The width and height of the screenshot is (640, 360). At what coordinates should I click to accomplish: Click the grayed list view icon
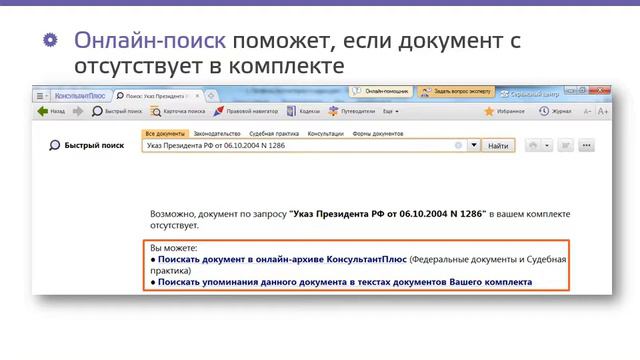565,145
